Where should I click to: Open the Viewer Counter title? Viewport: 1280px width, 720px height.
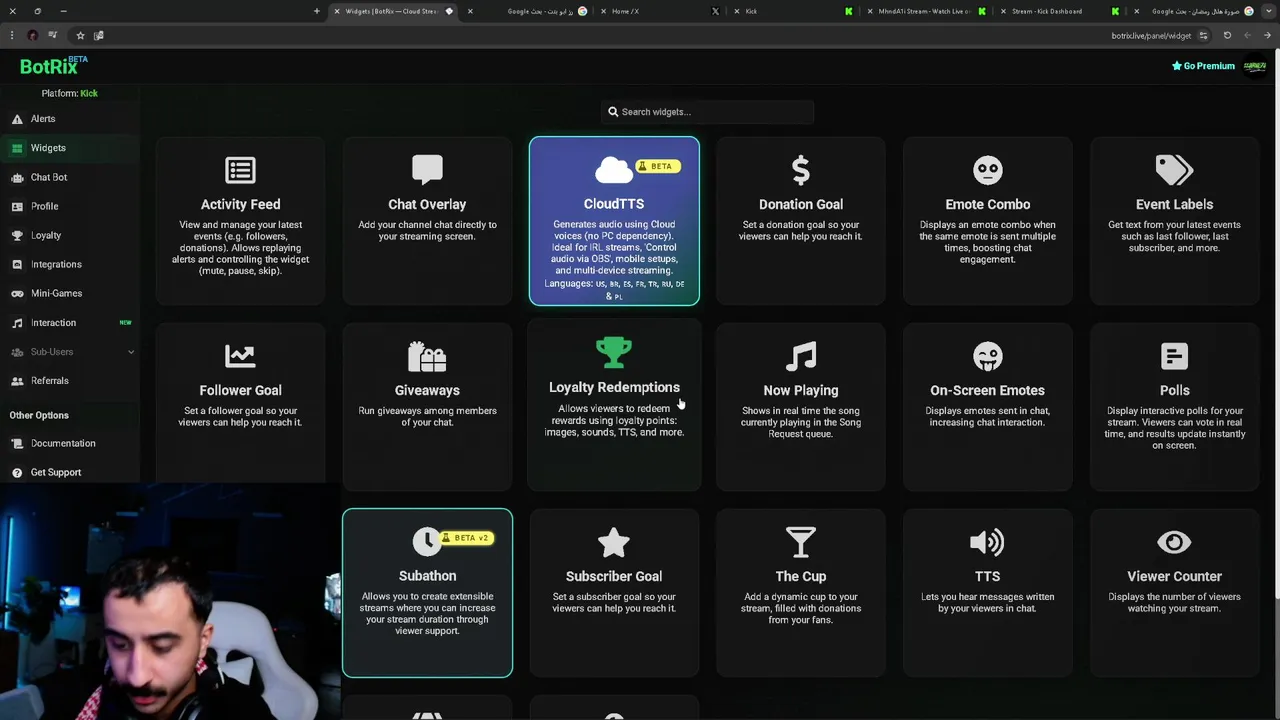(x=1174, y=576)
